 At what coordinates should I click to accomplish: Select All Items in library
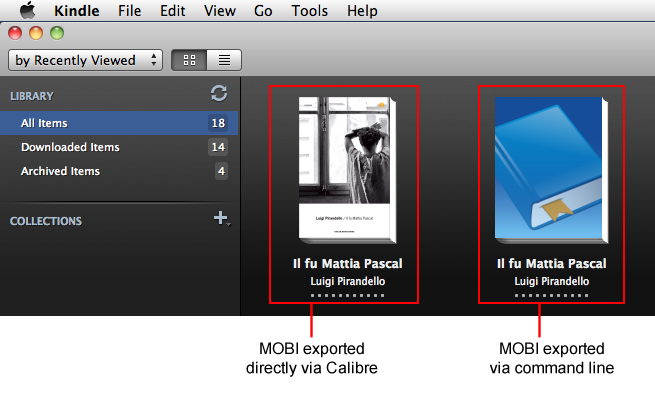click(x=119, y=123)
